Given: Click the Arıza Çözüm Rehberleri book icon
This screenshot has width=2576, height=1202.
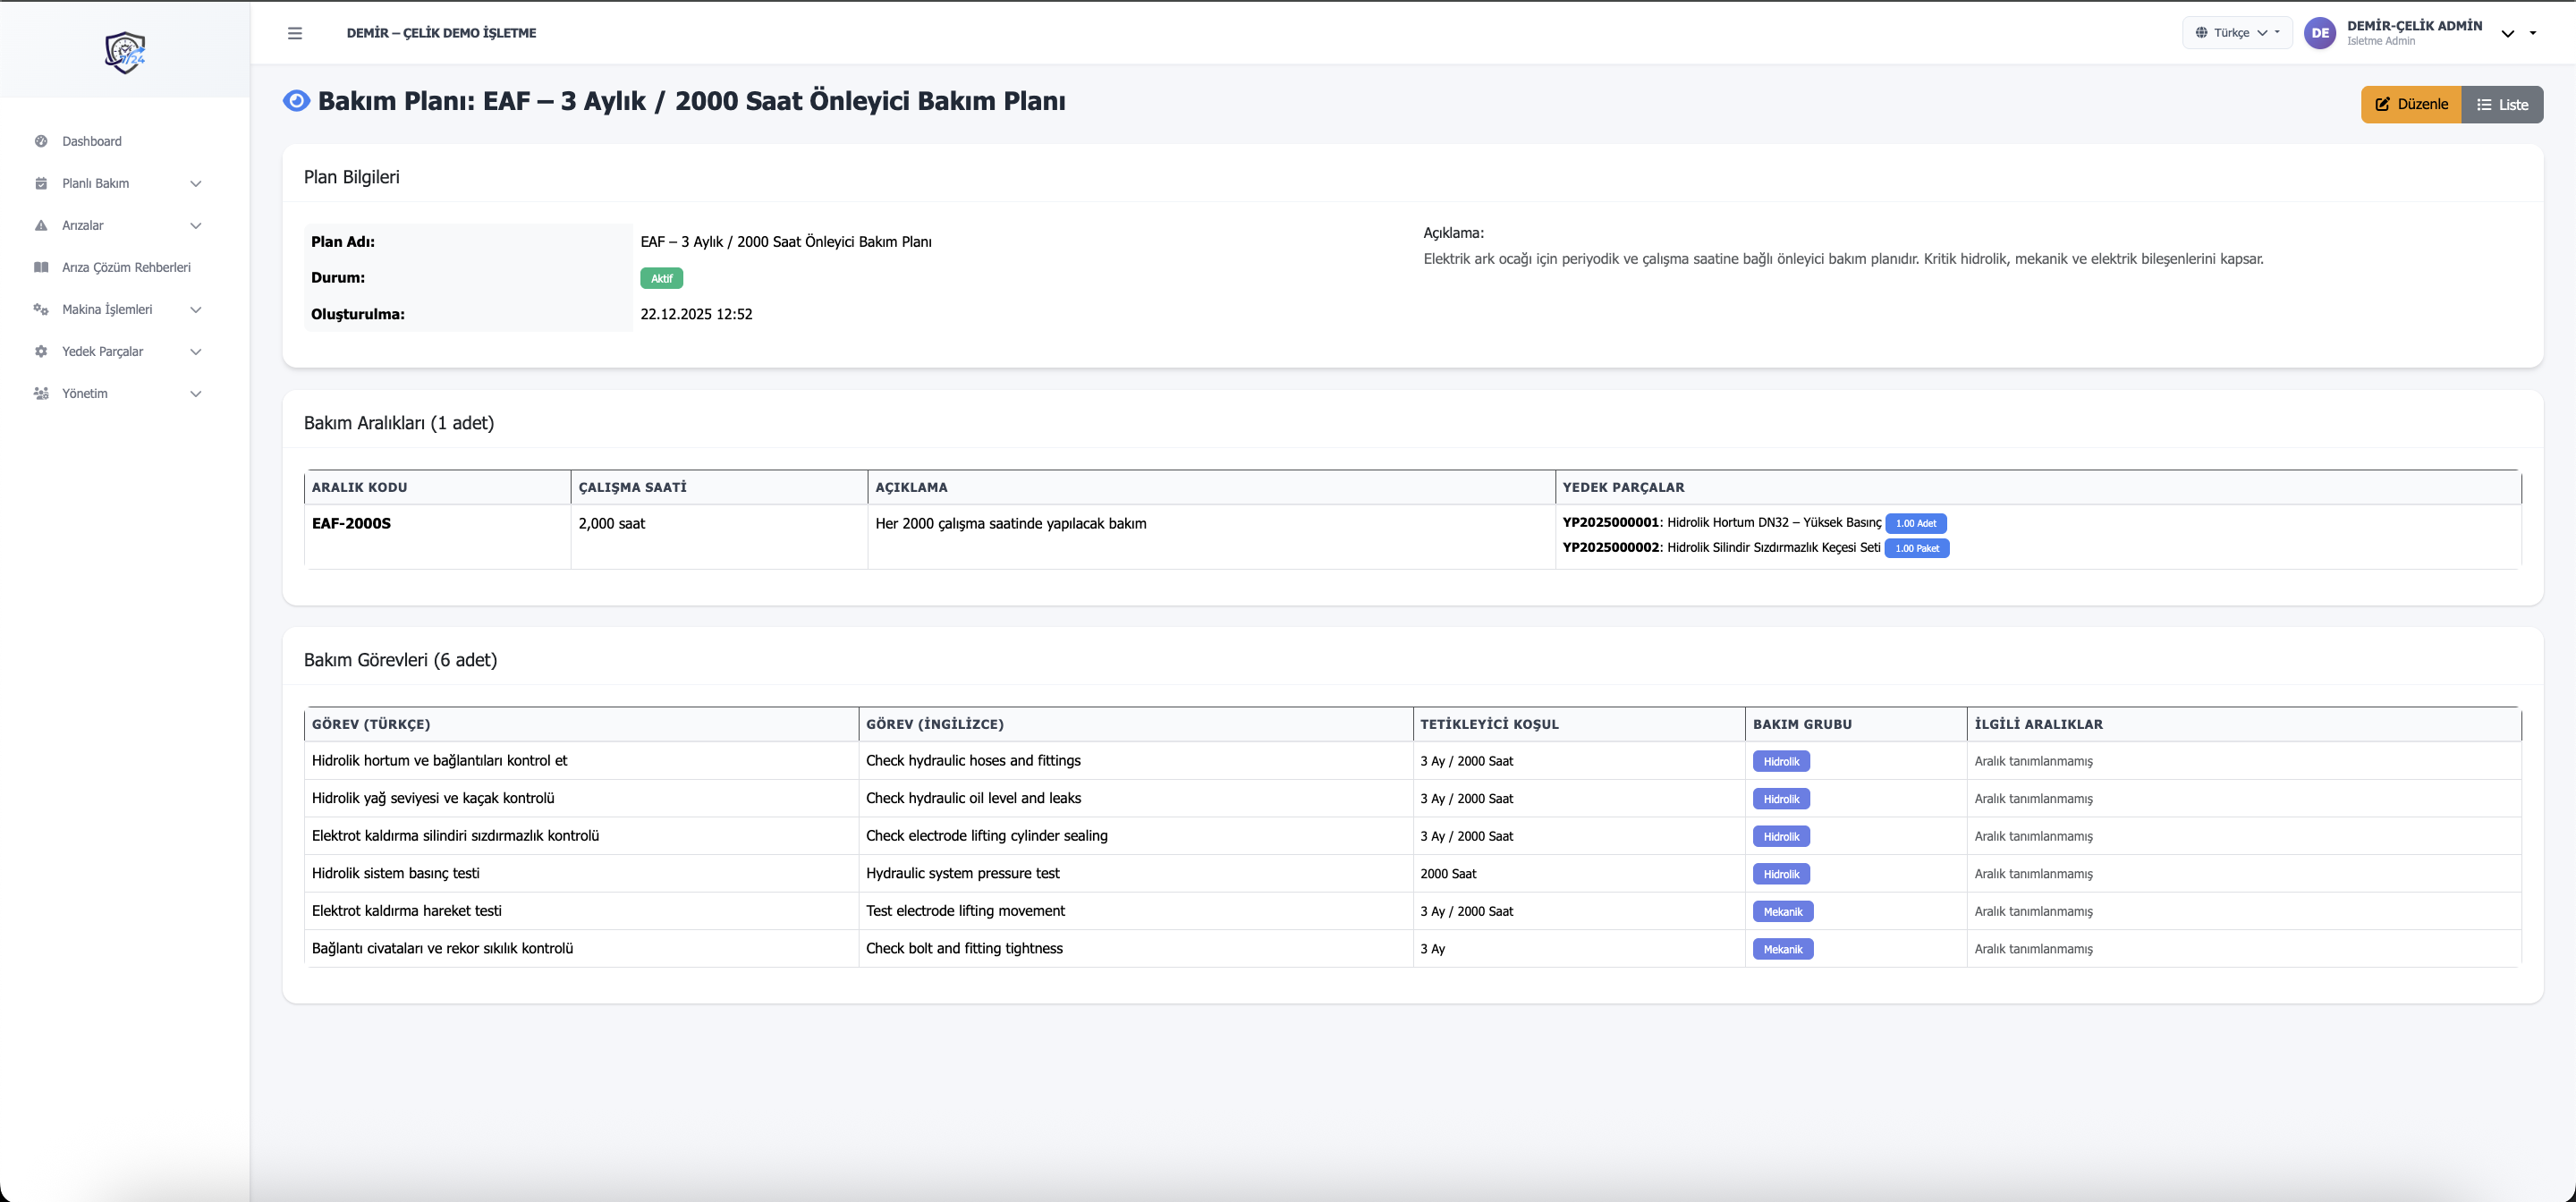Looking at the screenshot, I should point(41,267).
